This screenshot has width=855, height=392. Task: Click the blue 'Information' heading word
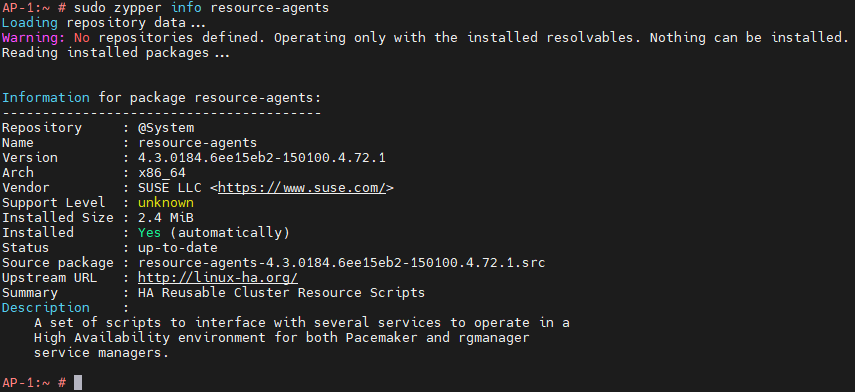click(46, 98)
